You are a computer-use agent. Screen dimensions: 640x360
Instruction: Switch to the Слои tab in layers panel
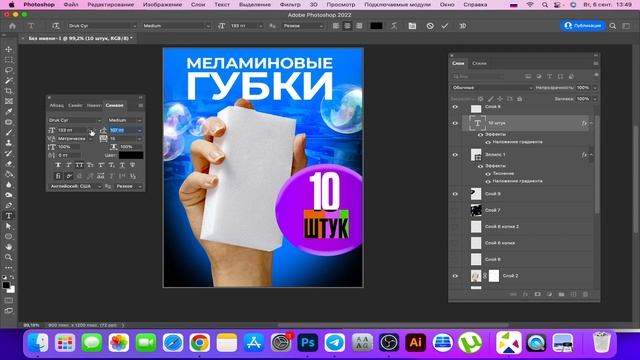[x=458, y=63]
